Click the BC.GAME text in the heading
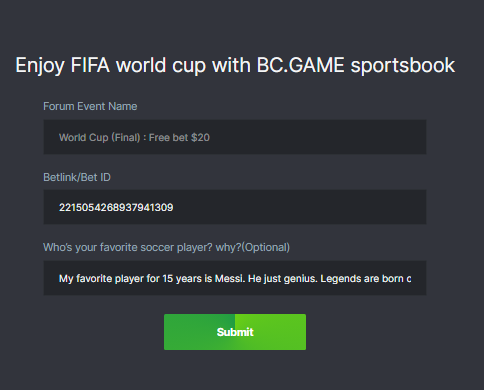484x390 pixels. coord(300,65)
